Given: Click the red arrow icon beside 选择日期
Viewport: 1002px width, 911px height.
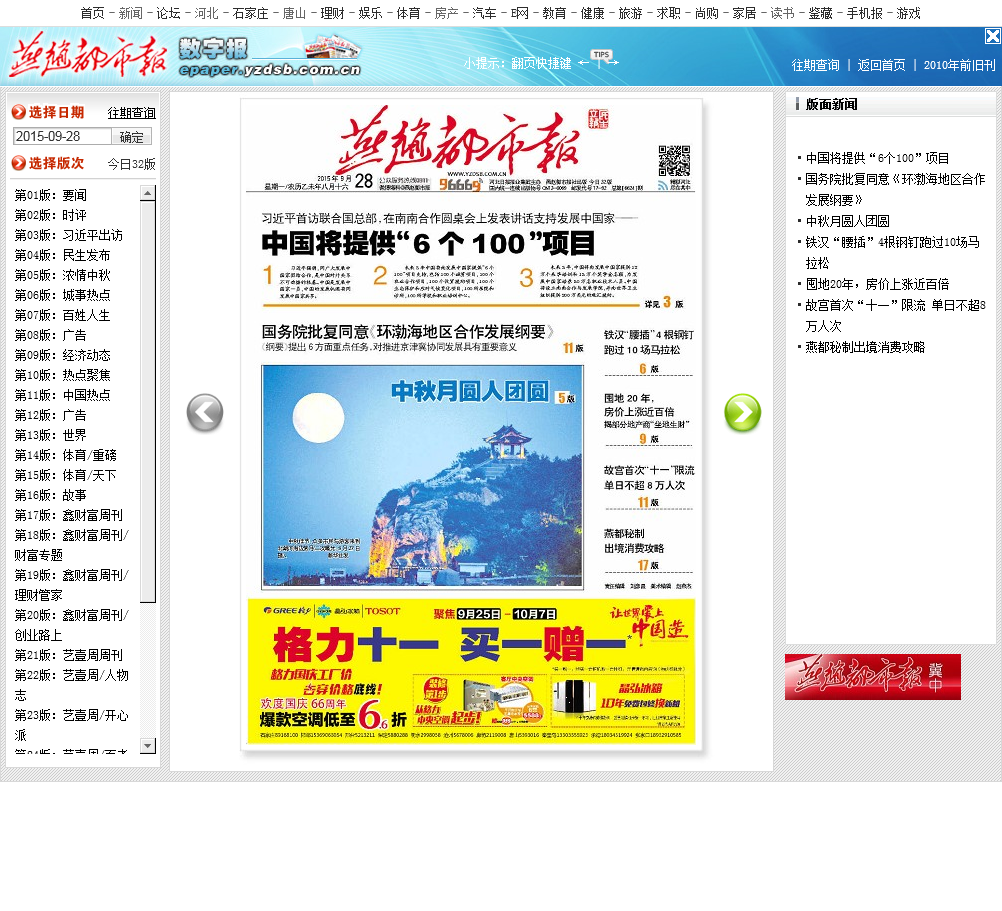Looking at the screenshot, I should tap(19, 112).
